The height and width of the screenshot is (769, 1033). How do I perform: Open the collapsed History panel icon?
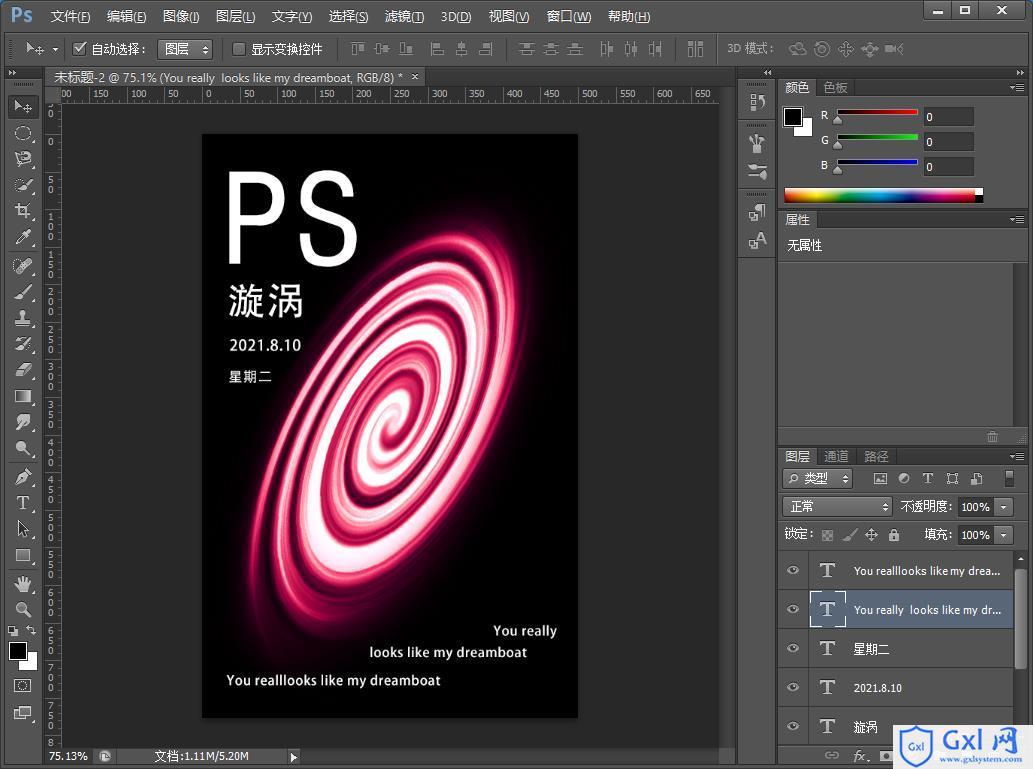[x=757, y=102]
